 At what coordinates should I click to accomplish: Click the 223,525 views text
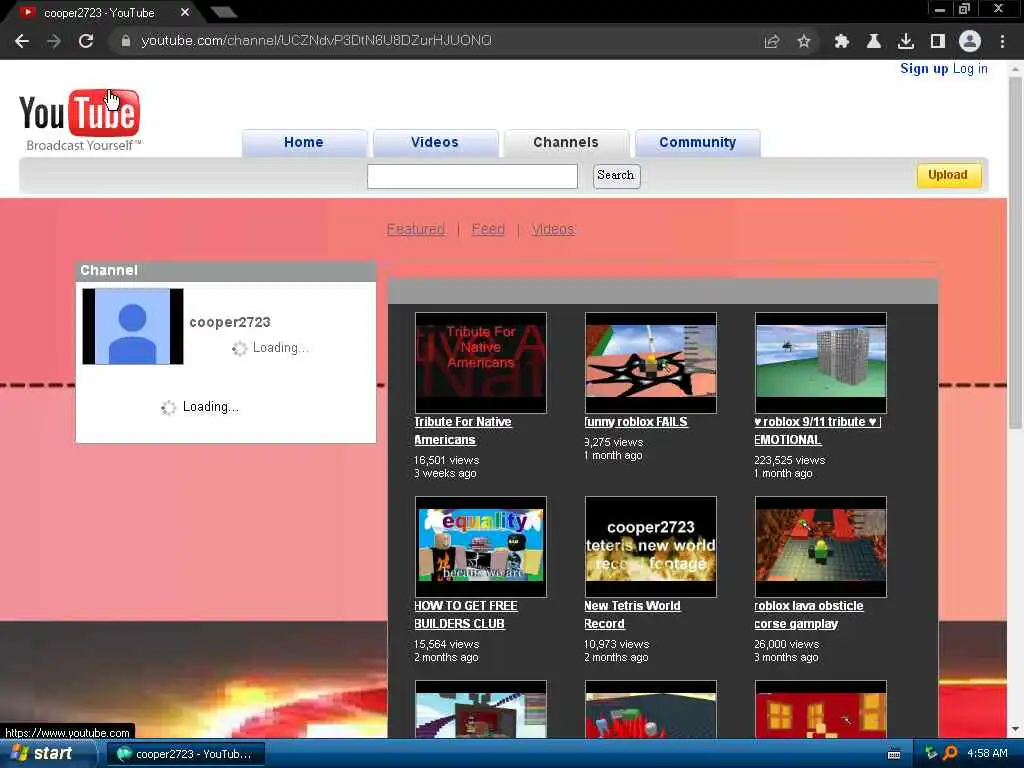(790, 460)
